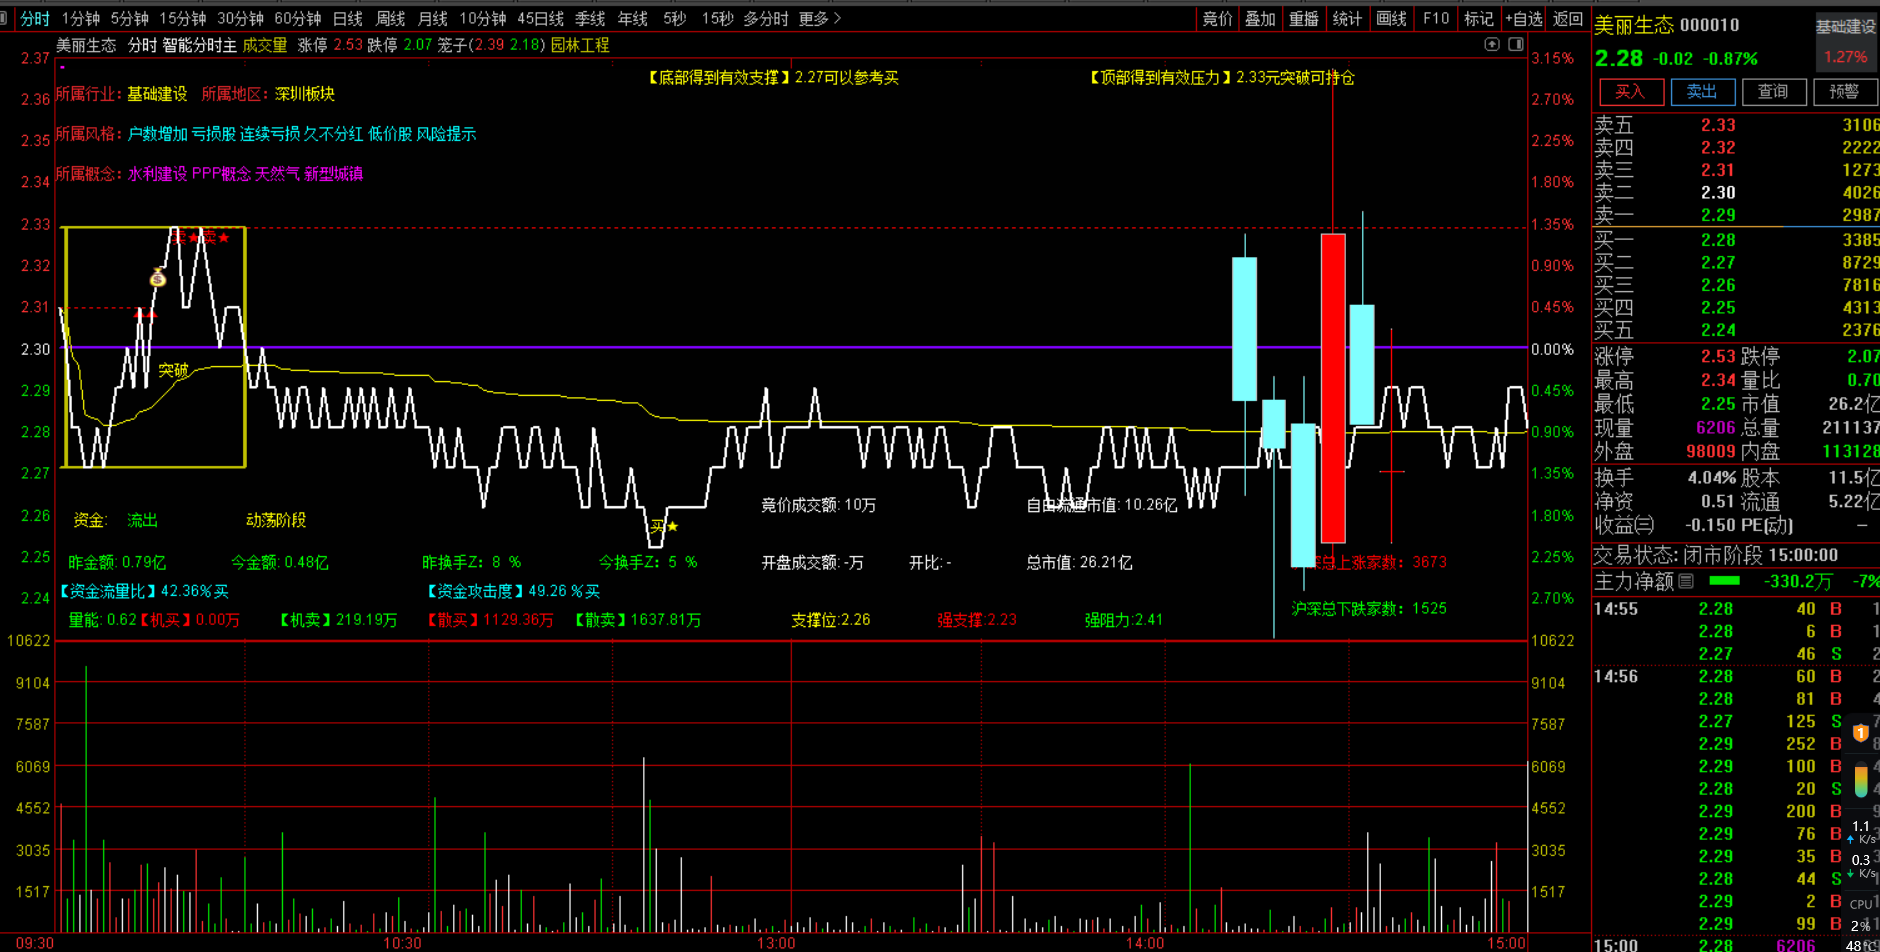This screenshot has height=952, width=1880.
Task: Open the 主力净额 detail list icon
Action: (1686, 581)
